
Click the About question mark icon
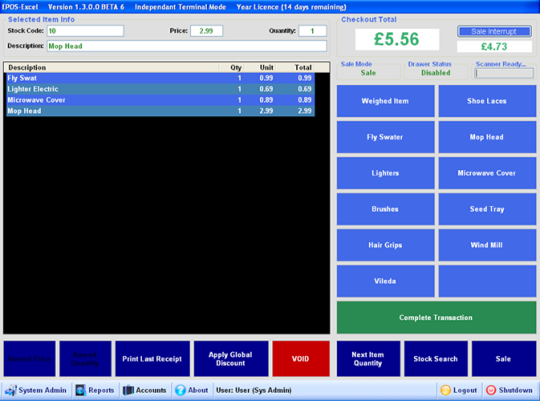(180, 390)
